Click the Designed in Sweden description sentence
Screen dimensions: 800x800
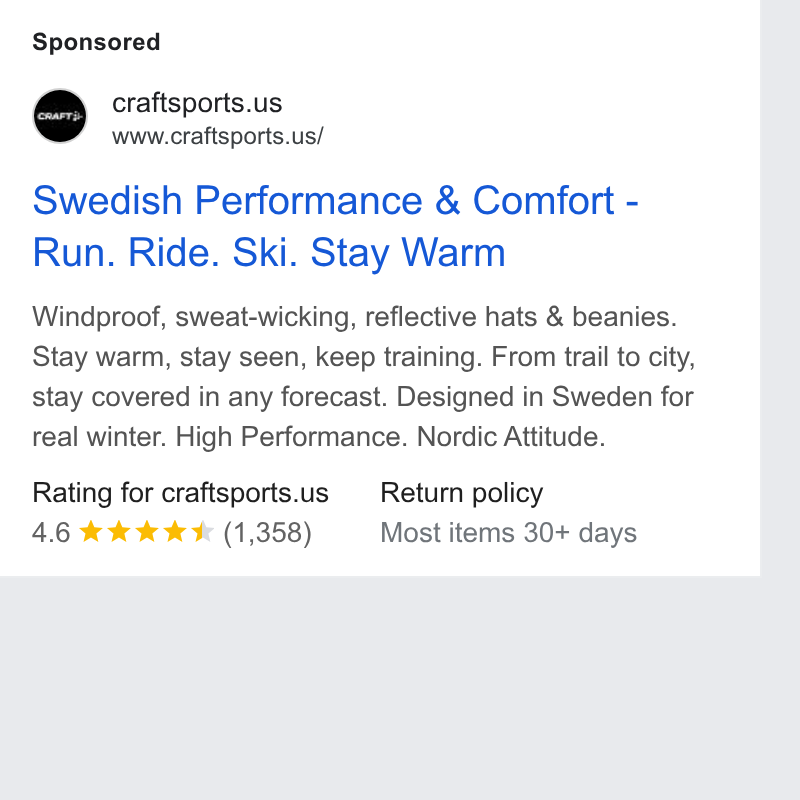(x=545, y=396)
